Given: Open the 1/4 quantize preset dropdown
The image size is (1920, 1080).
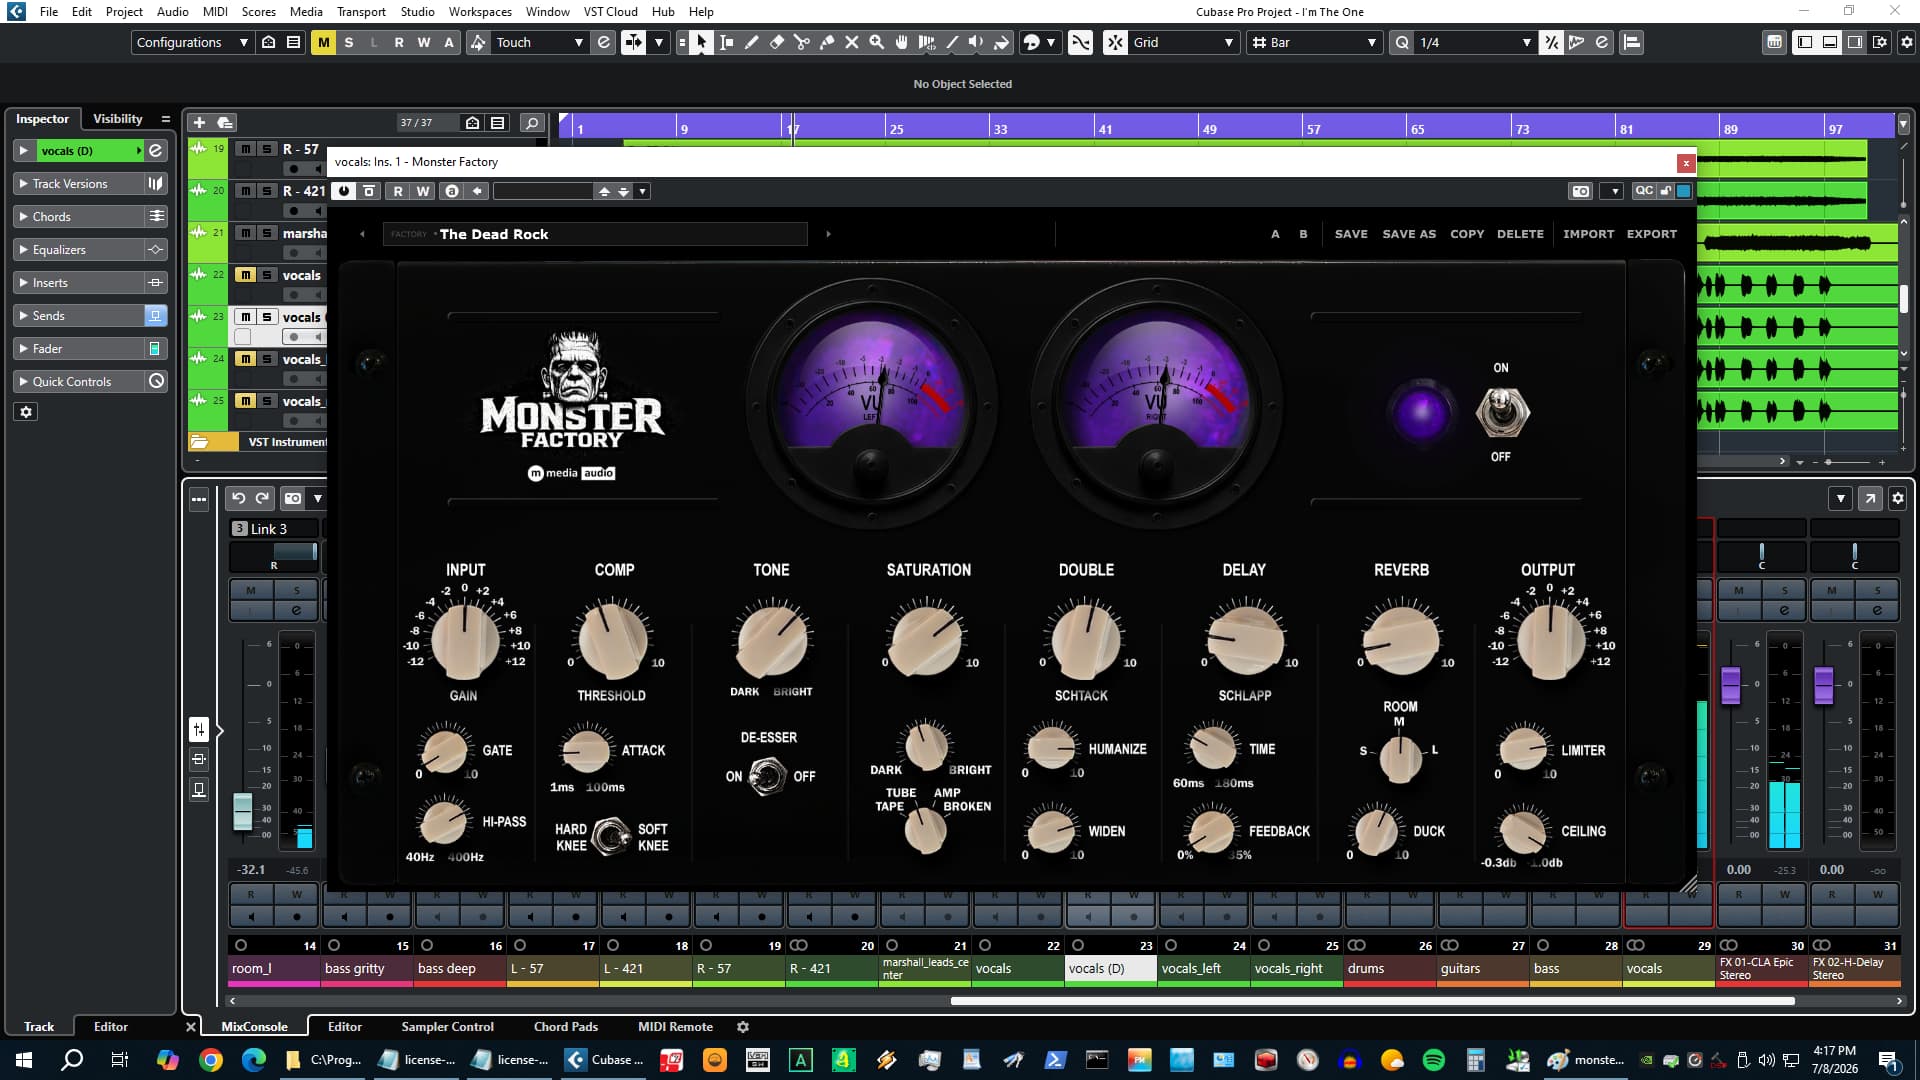Looking at the screenshot, I should click(x=1476, y=42).
